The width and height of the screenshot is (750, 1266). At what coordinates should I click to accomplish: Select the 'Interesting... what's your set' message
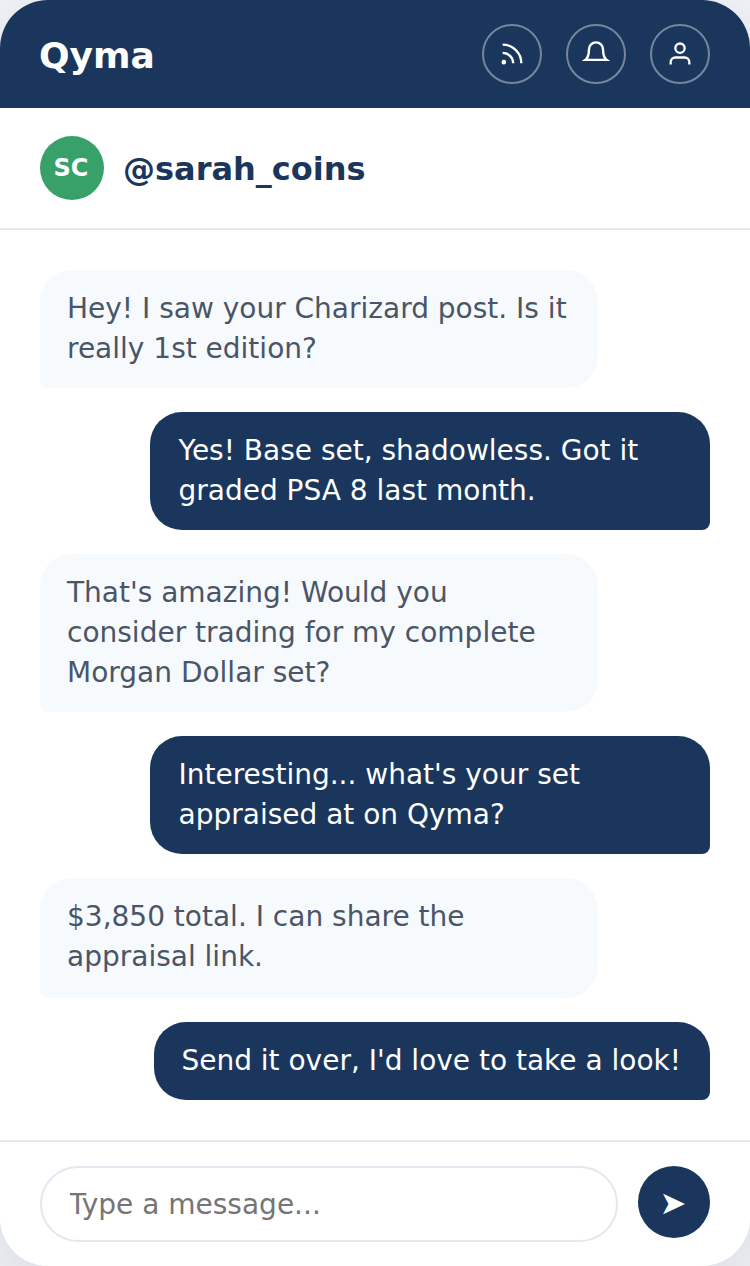click(x=429, y=794)
